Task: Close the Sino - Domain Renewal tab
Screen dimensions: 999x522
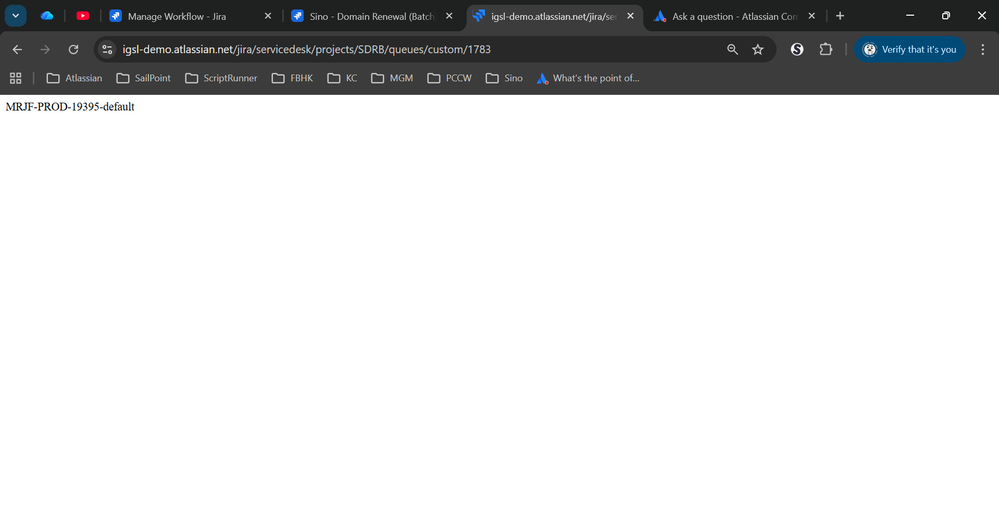Action: [x=449, y=16]
